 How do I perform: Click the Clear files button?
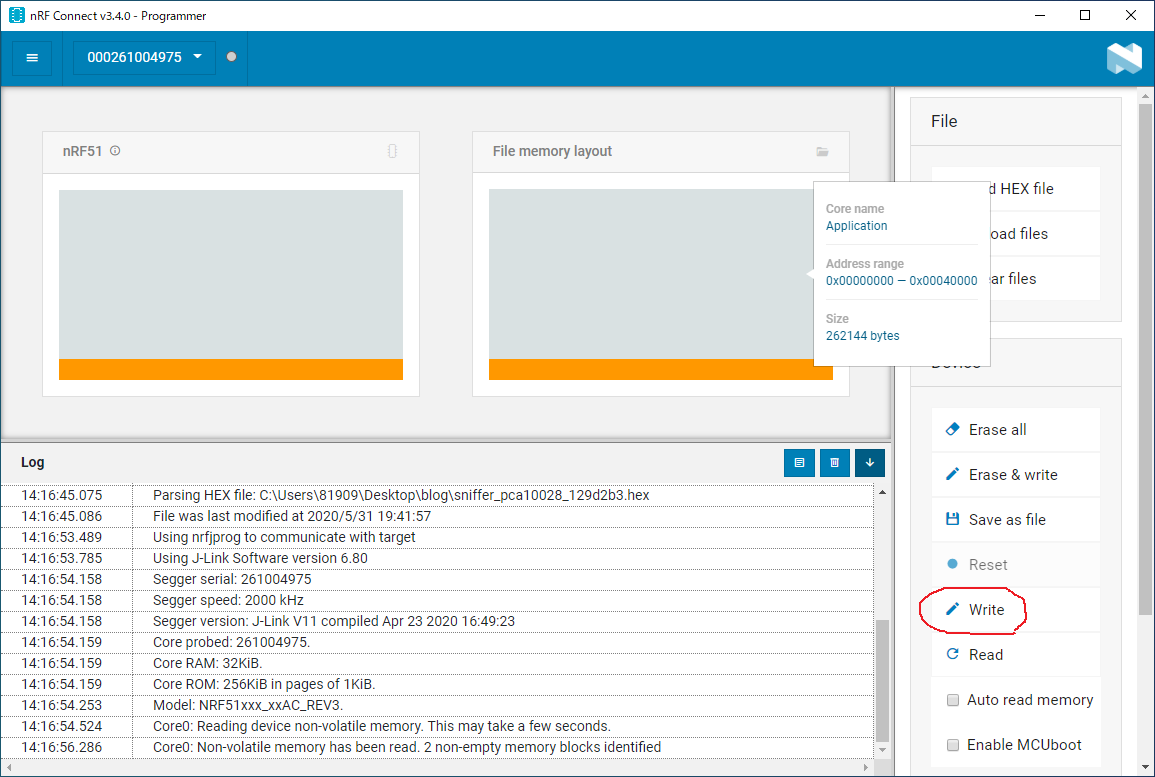[1045, 278]
